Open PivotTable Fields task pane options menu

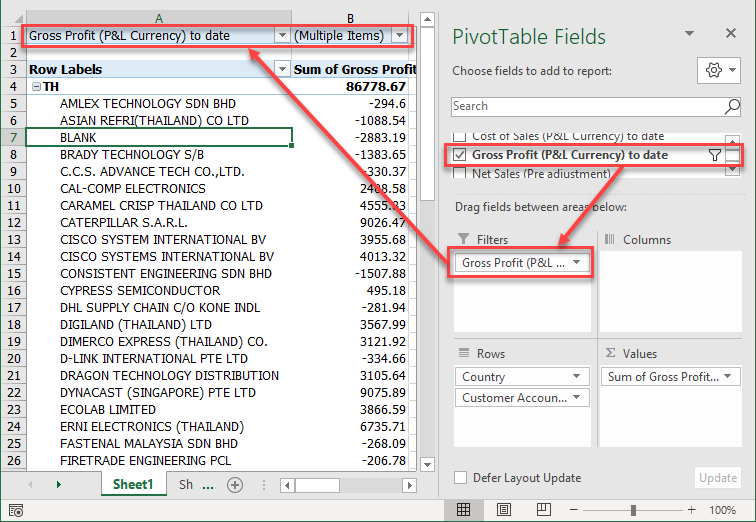(x=689, y=36)
